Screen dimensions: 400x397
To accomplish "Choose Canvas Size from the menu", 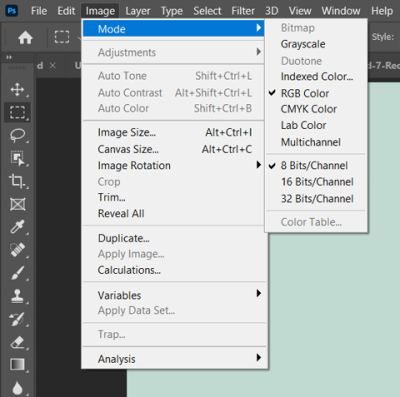I will pos(173,149).
